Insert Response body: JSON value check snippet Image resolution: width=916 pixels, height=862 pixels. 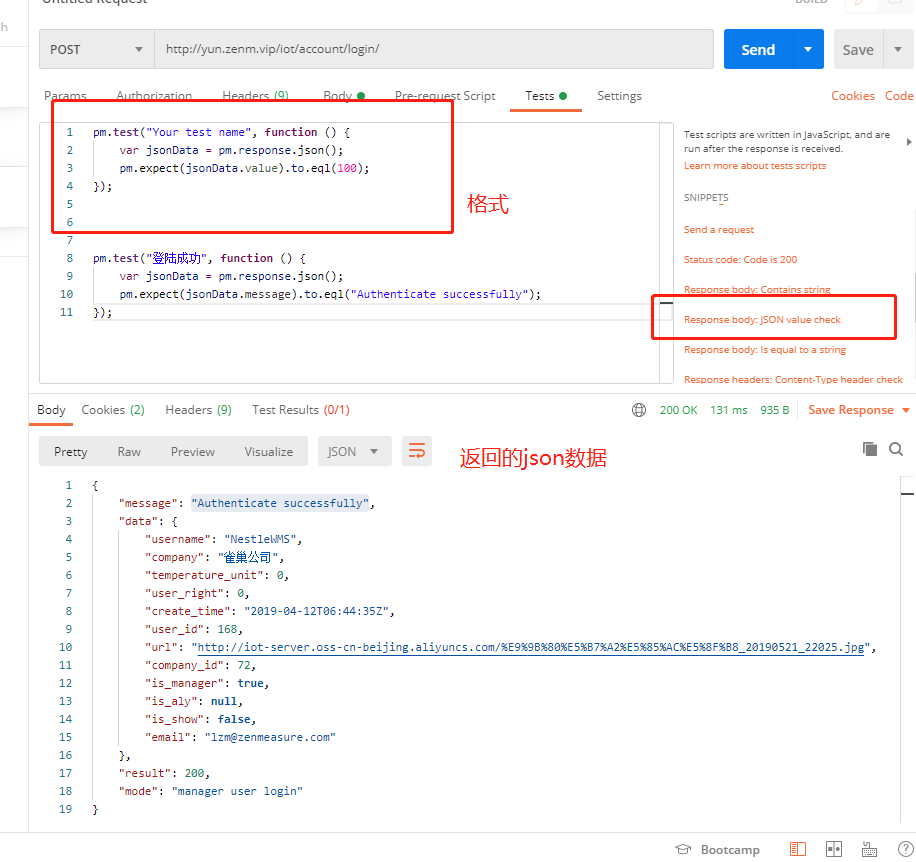tap(762, 319)
